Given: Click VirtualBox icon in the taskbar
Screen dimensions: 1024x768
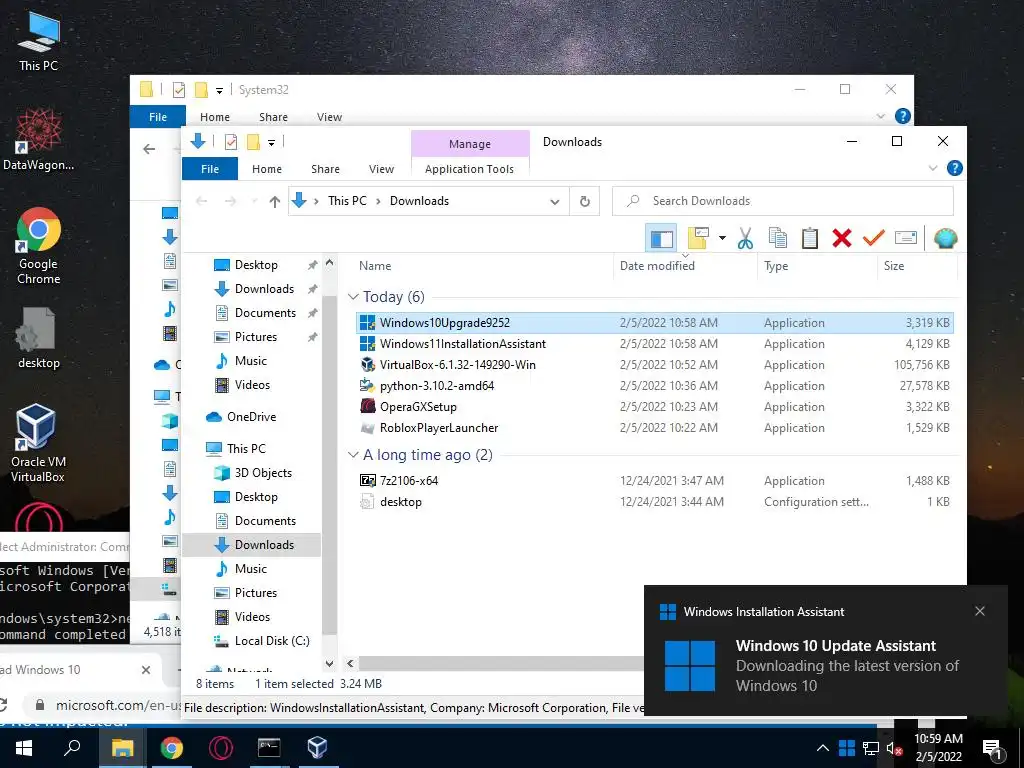Looking at the screenshot, I should [317, 747].
